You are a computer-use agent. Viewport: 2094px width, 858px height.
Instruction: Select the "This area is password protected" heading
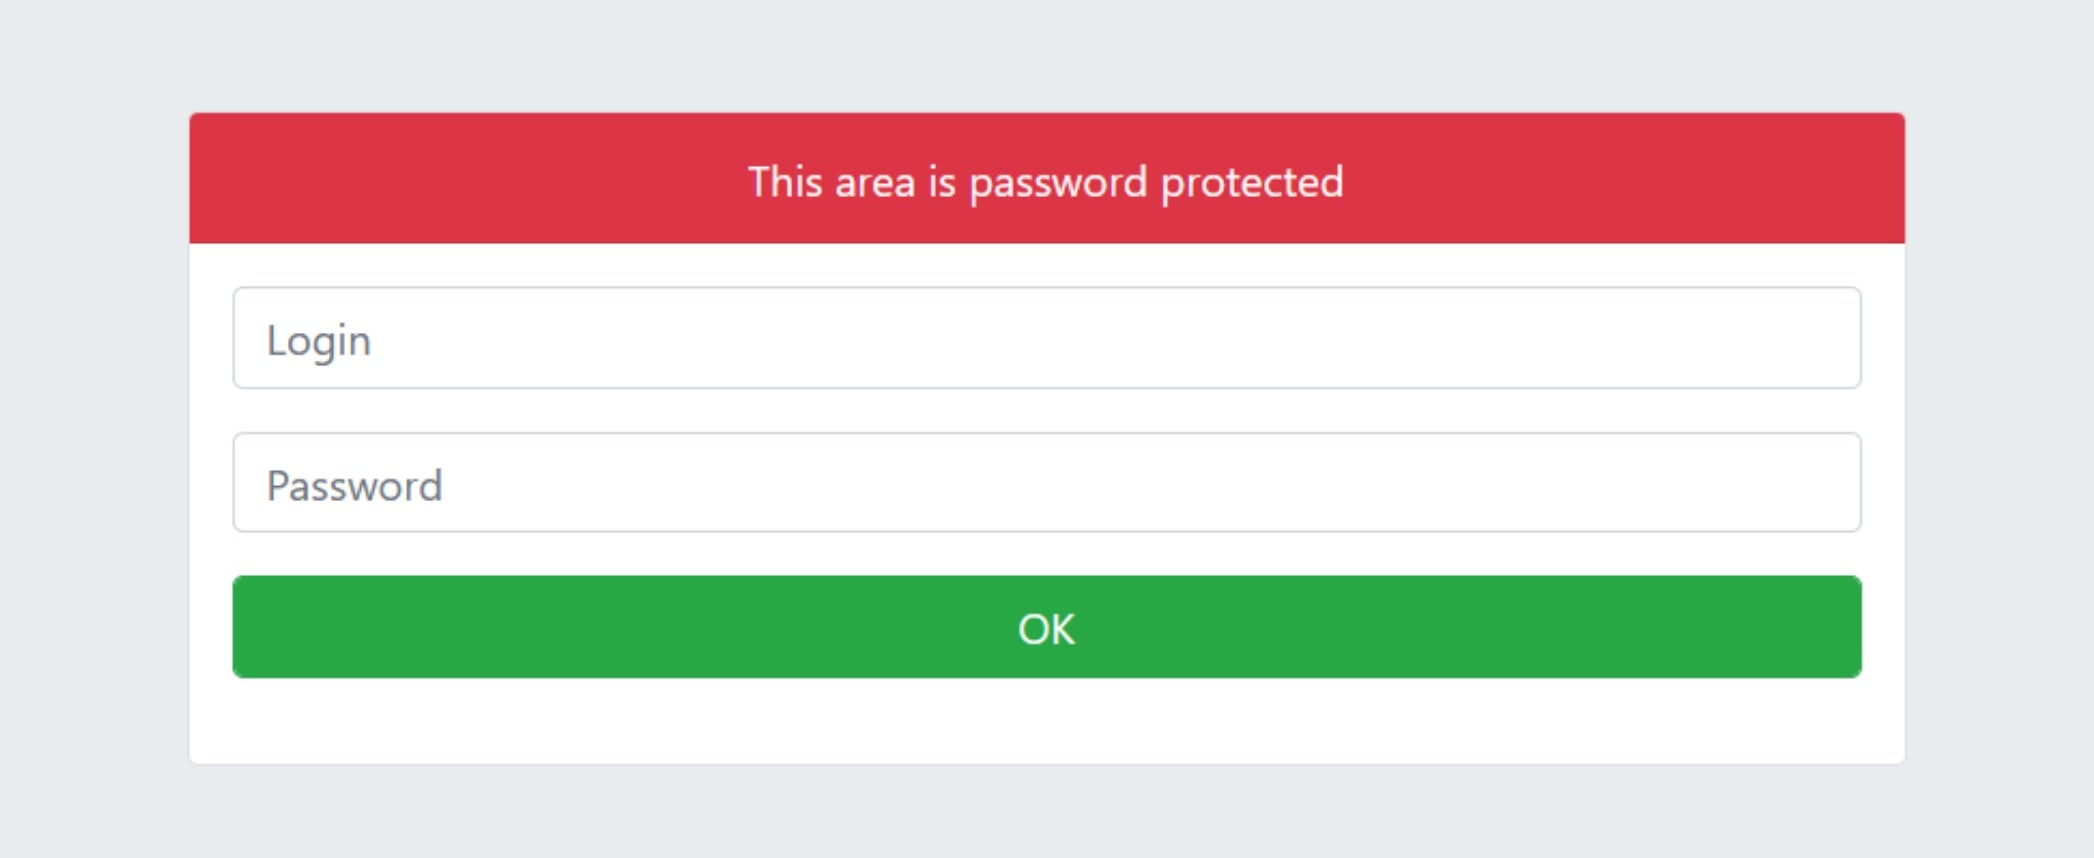pyautogui.click(x=1046, y=182)
